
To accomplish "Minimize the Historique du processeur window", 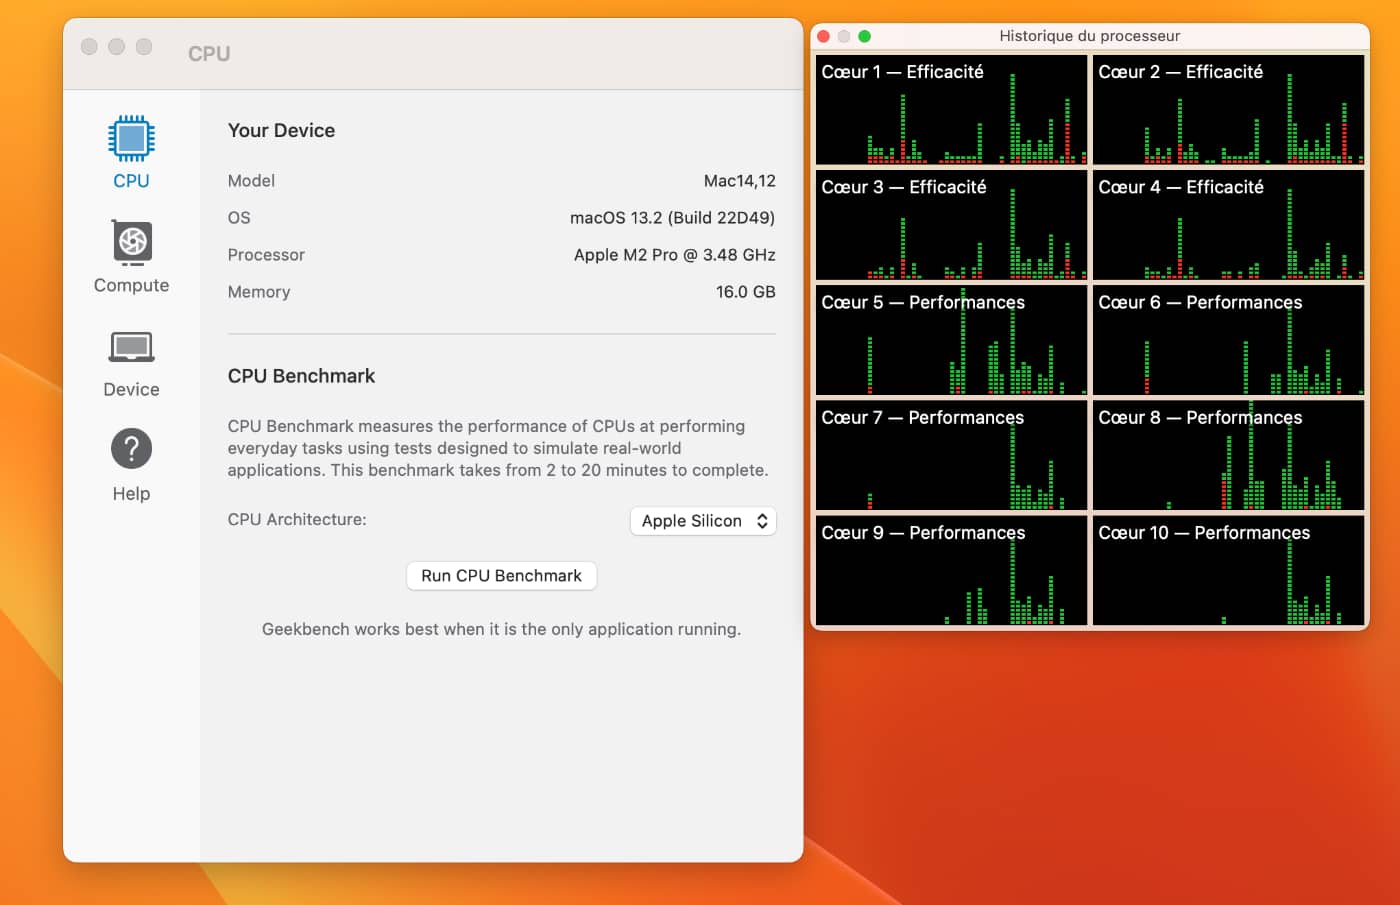I will point(844,36).
